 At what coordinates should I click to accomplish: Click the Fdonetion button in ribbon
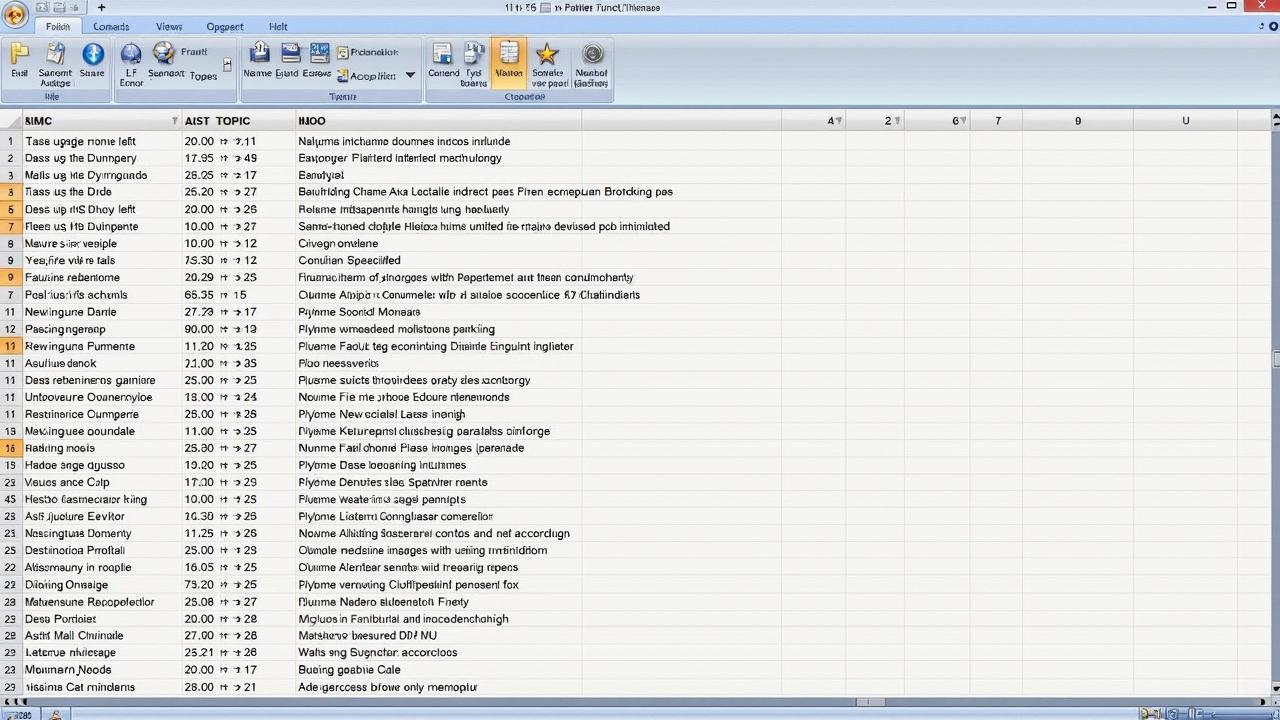pyautogui.click(x=368, y=52)
